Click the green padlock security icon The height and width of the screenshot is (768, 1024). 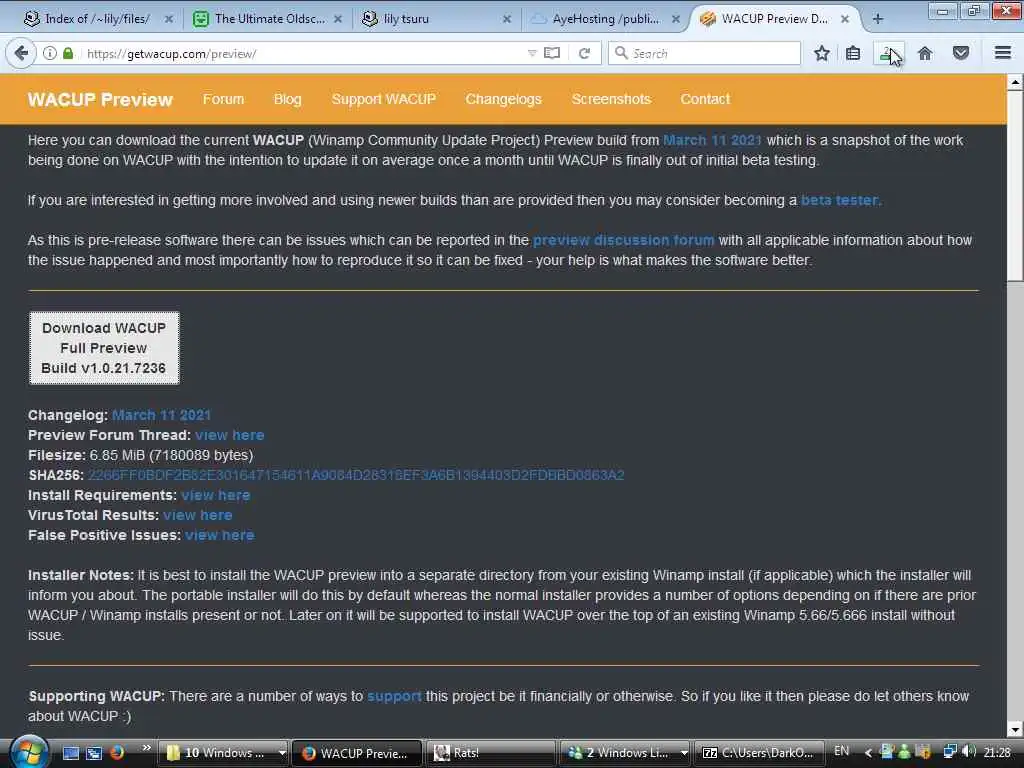tap(68, 54)
